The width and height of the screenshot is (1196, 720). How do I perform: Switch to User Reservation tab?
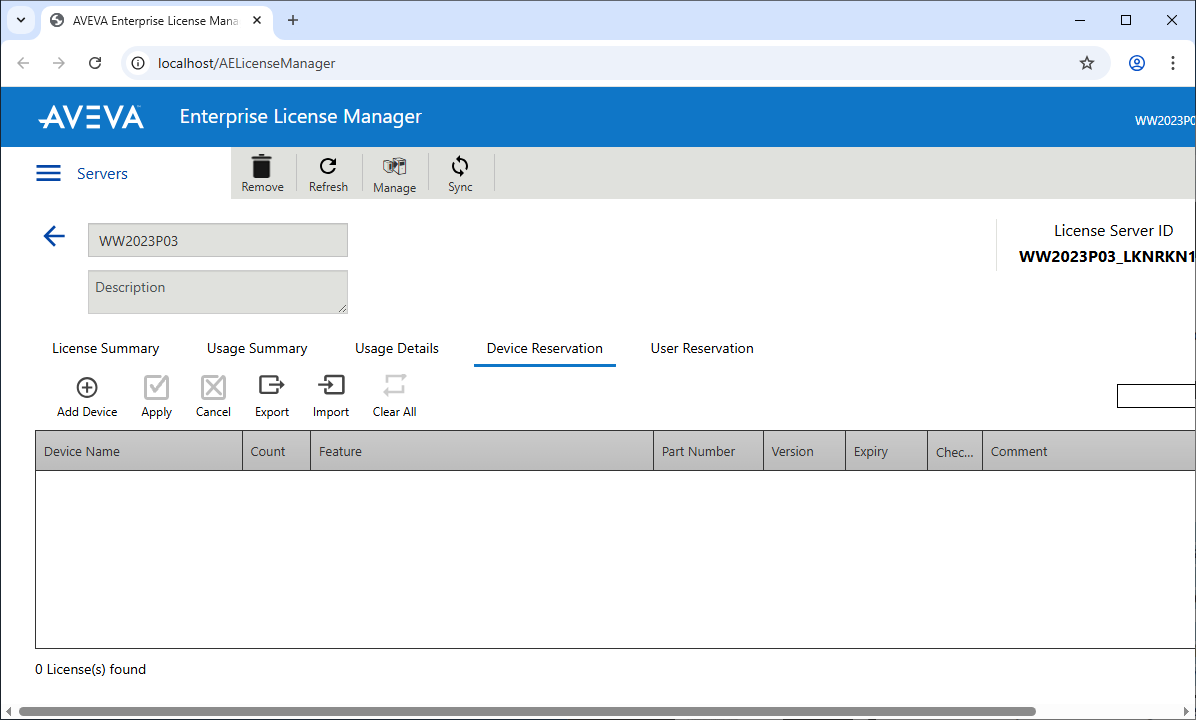tap(702, 349)
